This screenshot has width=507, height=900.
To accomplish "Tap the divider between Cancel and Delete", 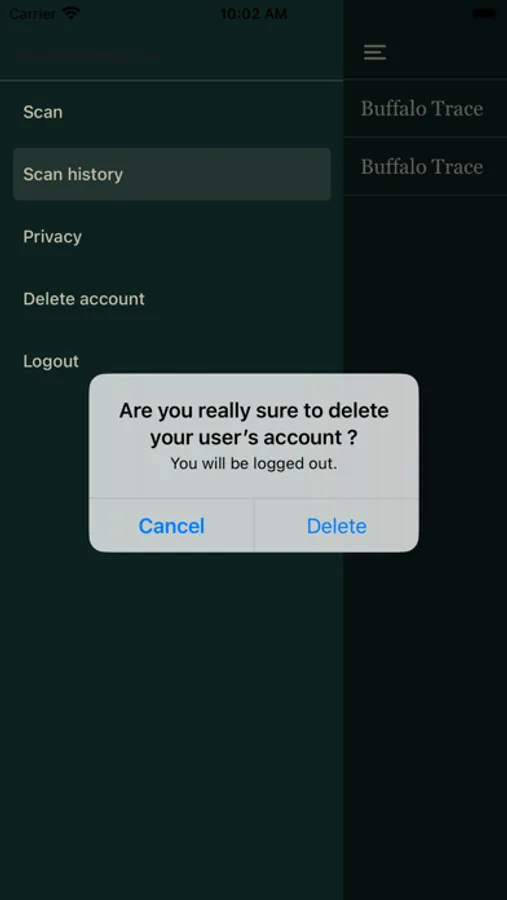I will pos(254,525).
